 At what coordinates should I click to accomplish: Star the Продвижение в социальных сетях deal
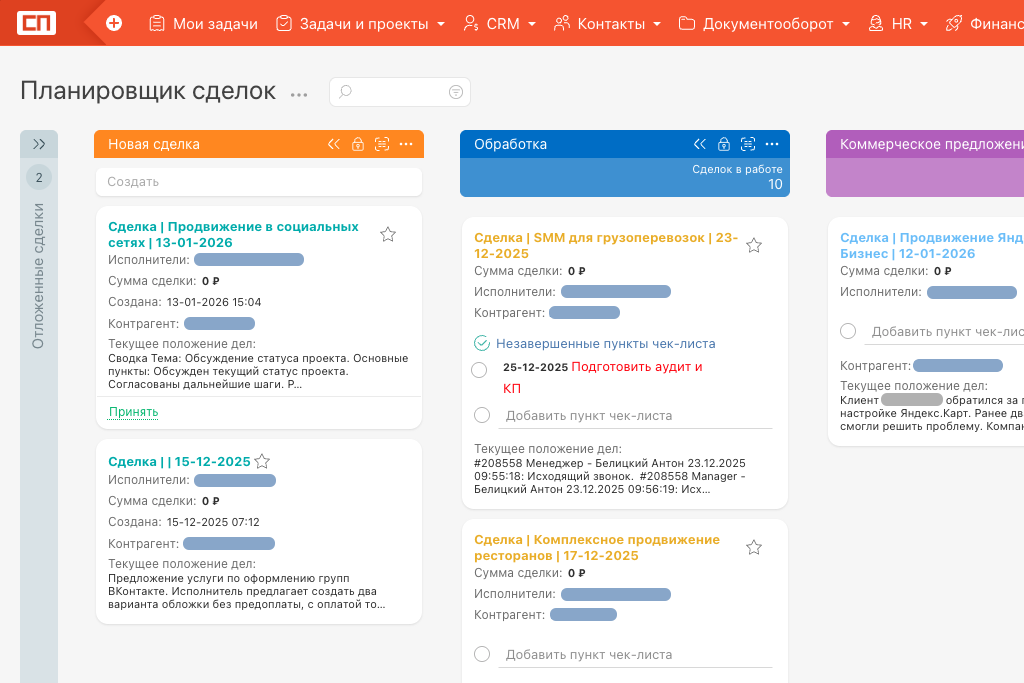388,235
